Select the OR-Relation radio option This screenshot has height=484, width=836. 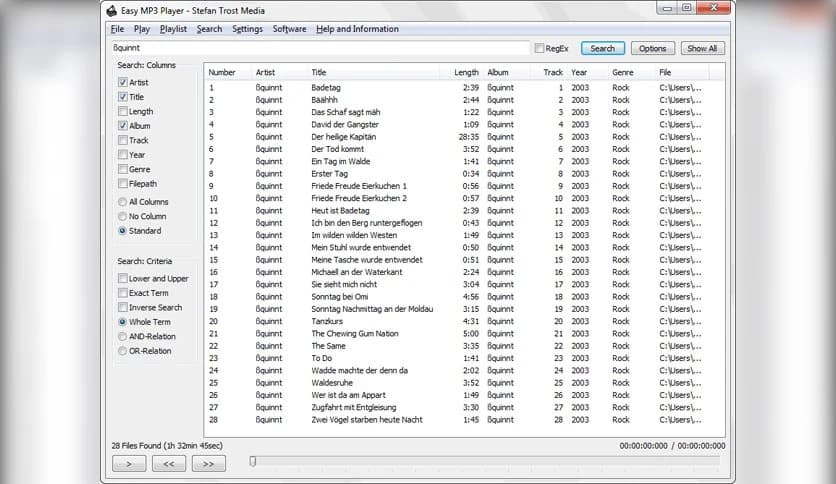point(123,351)
